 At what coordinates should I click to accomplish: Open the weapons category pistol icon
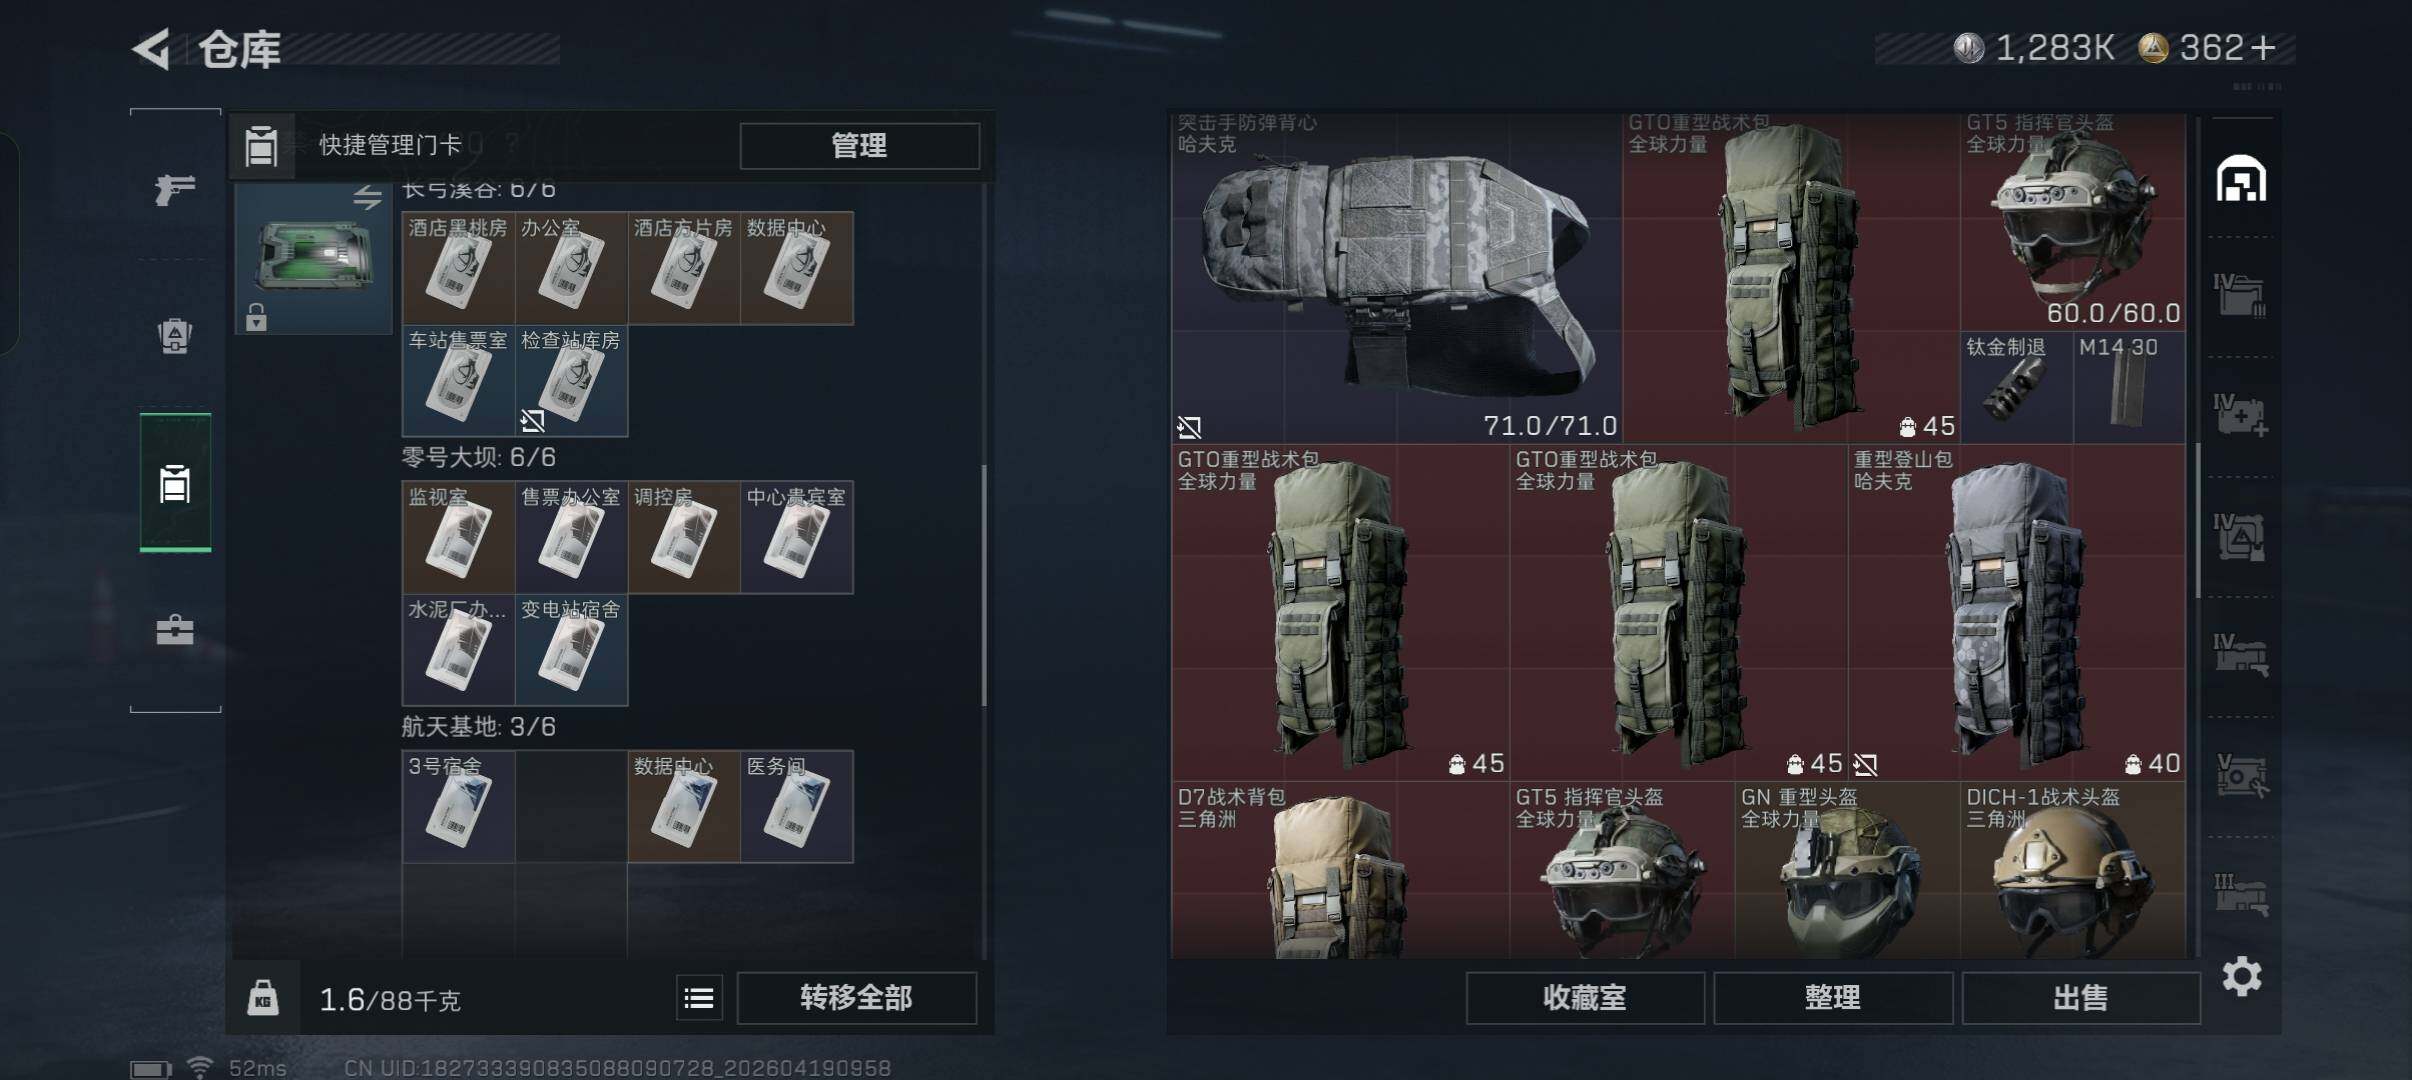point(175,189)
